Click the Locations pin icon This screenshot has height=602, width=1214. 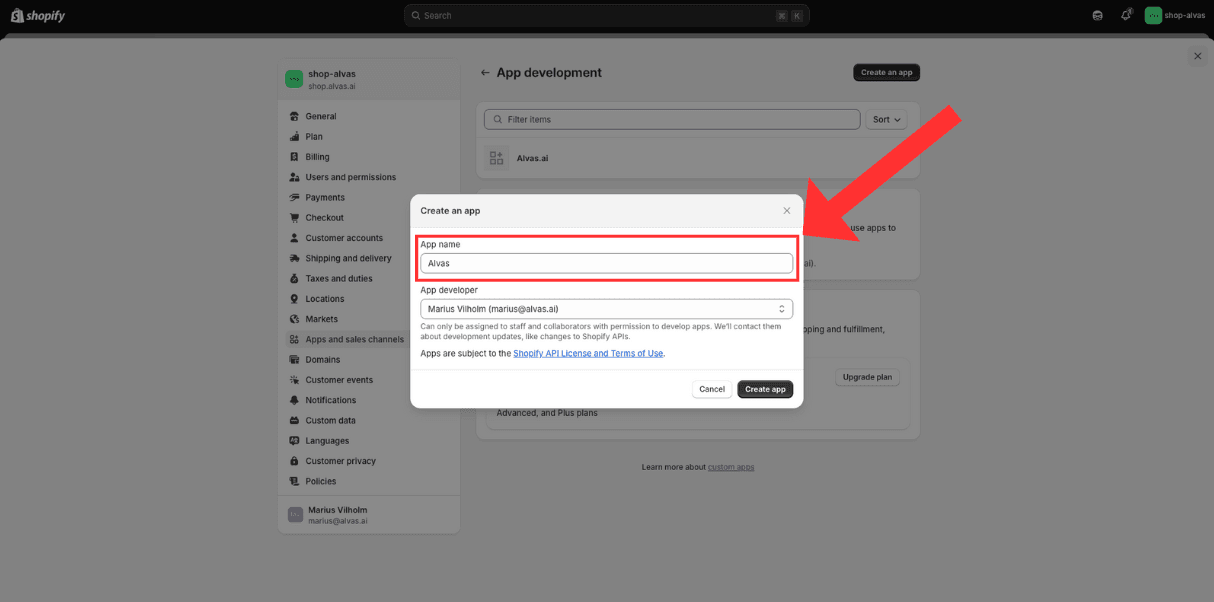click(x=294, y=299)
